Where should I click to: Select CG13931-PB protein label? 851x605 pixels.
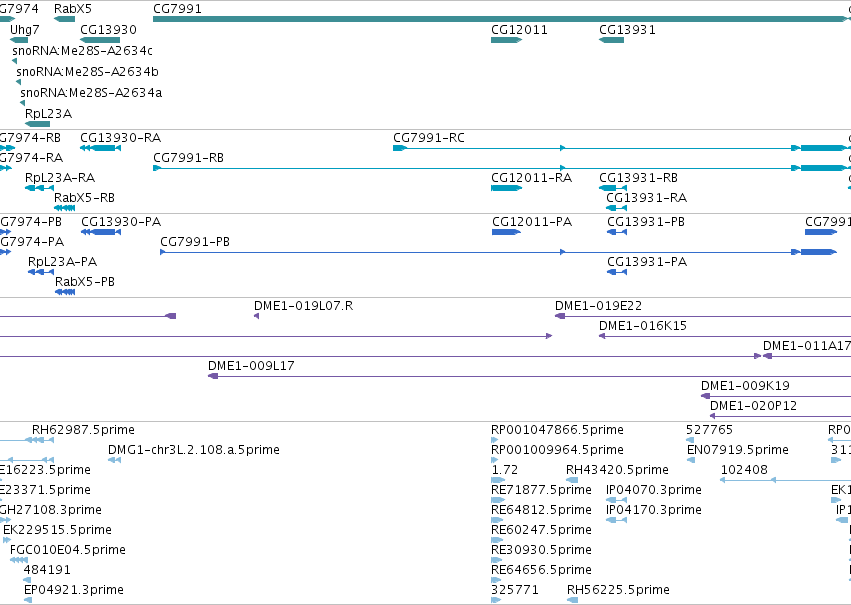(646, 222)
